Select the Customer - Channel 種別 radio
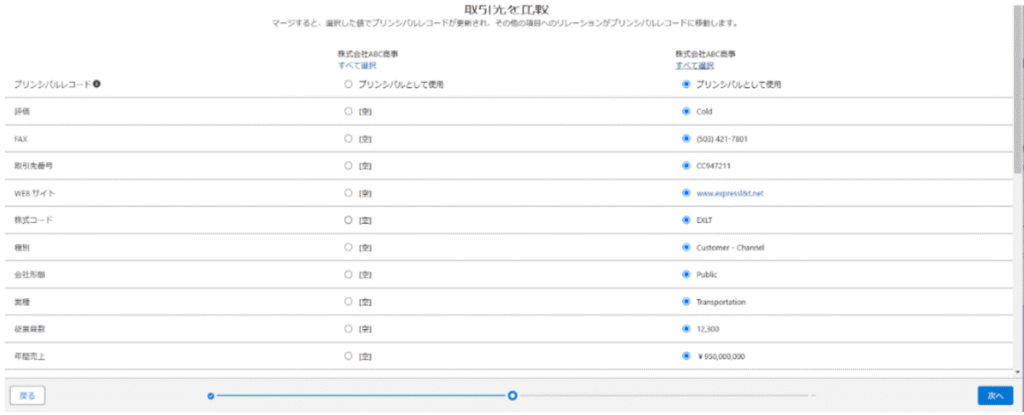 coord(686,247)
